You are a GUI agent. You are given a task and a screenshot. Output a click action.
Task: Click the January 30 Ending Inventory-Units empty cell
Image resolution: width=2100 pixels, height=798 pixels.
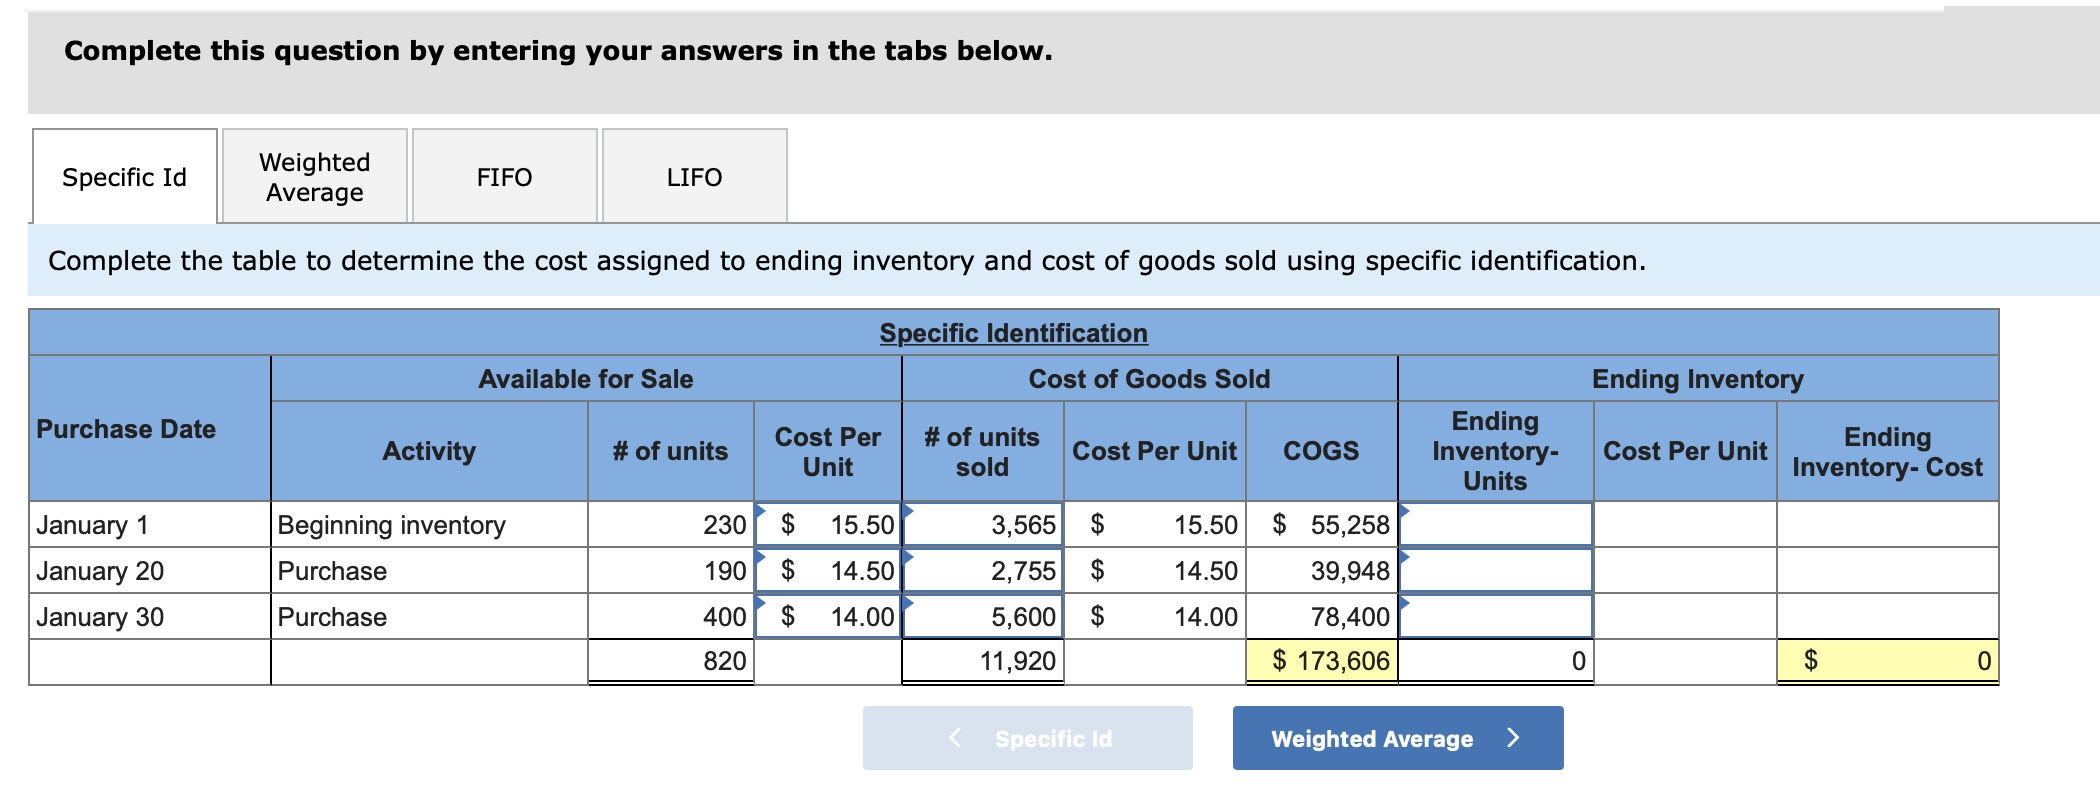click(x=1495, y=616)
